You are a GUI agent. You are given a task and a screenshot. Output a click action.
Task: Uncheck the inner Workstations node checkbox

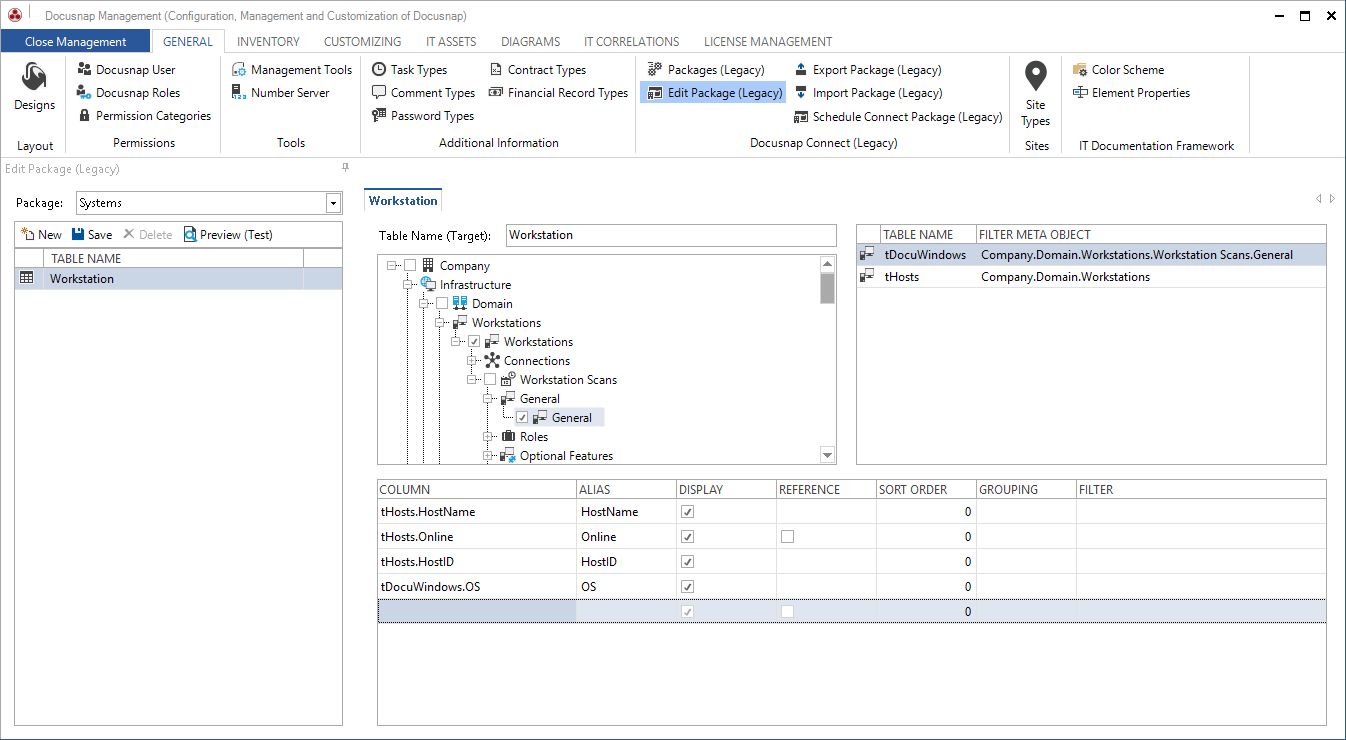pos(474,342)
